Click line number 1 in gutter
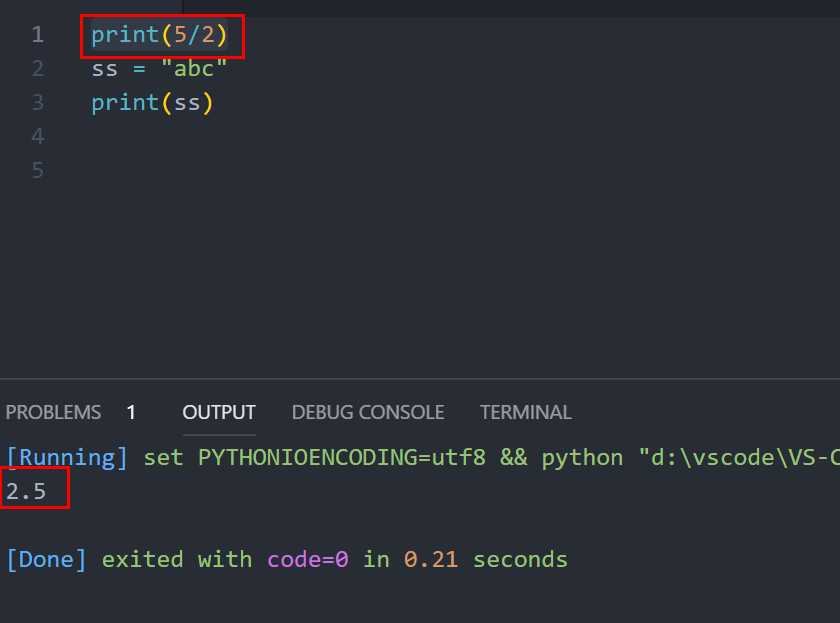 point(38,35)
